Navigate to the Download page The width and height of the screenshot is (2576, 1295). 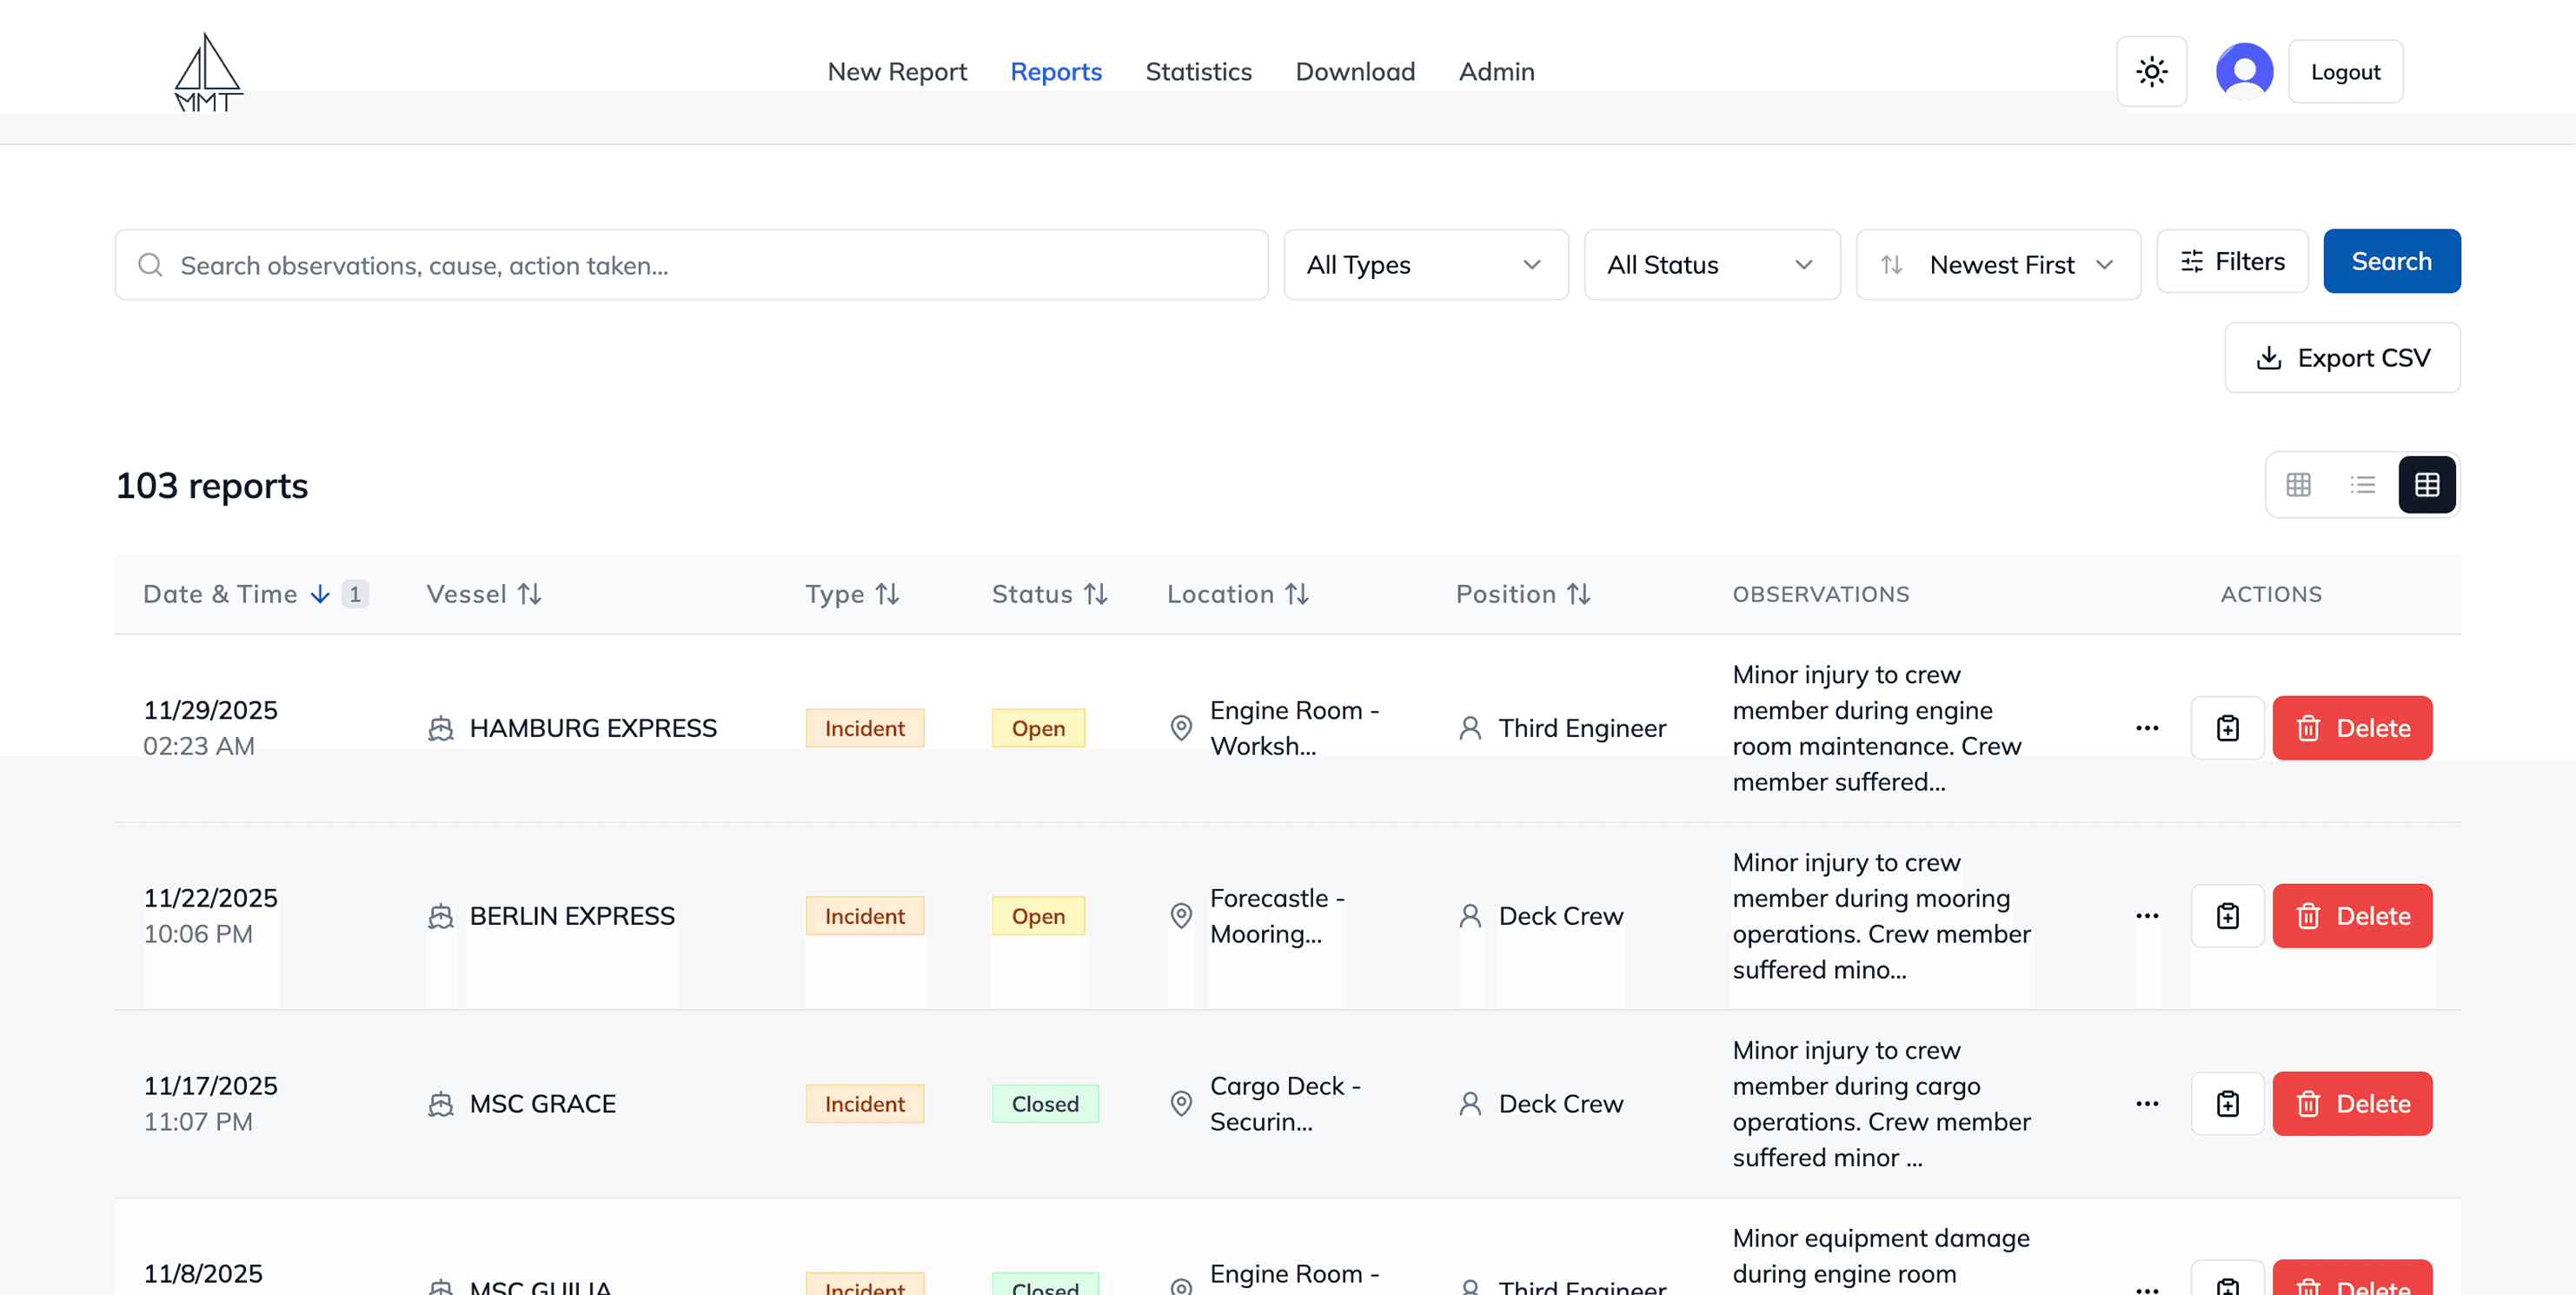tap(1355, 72)
